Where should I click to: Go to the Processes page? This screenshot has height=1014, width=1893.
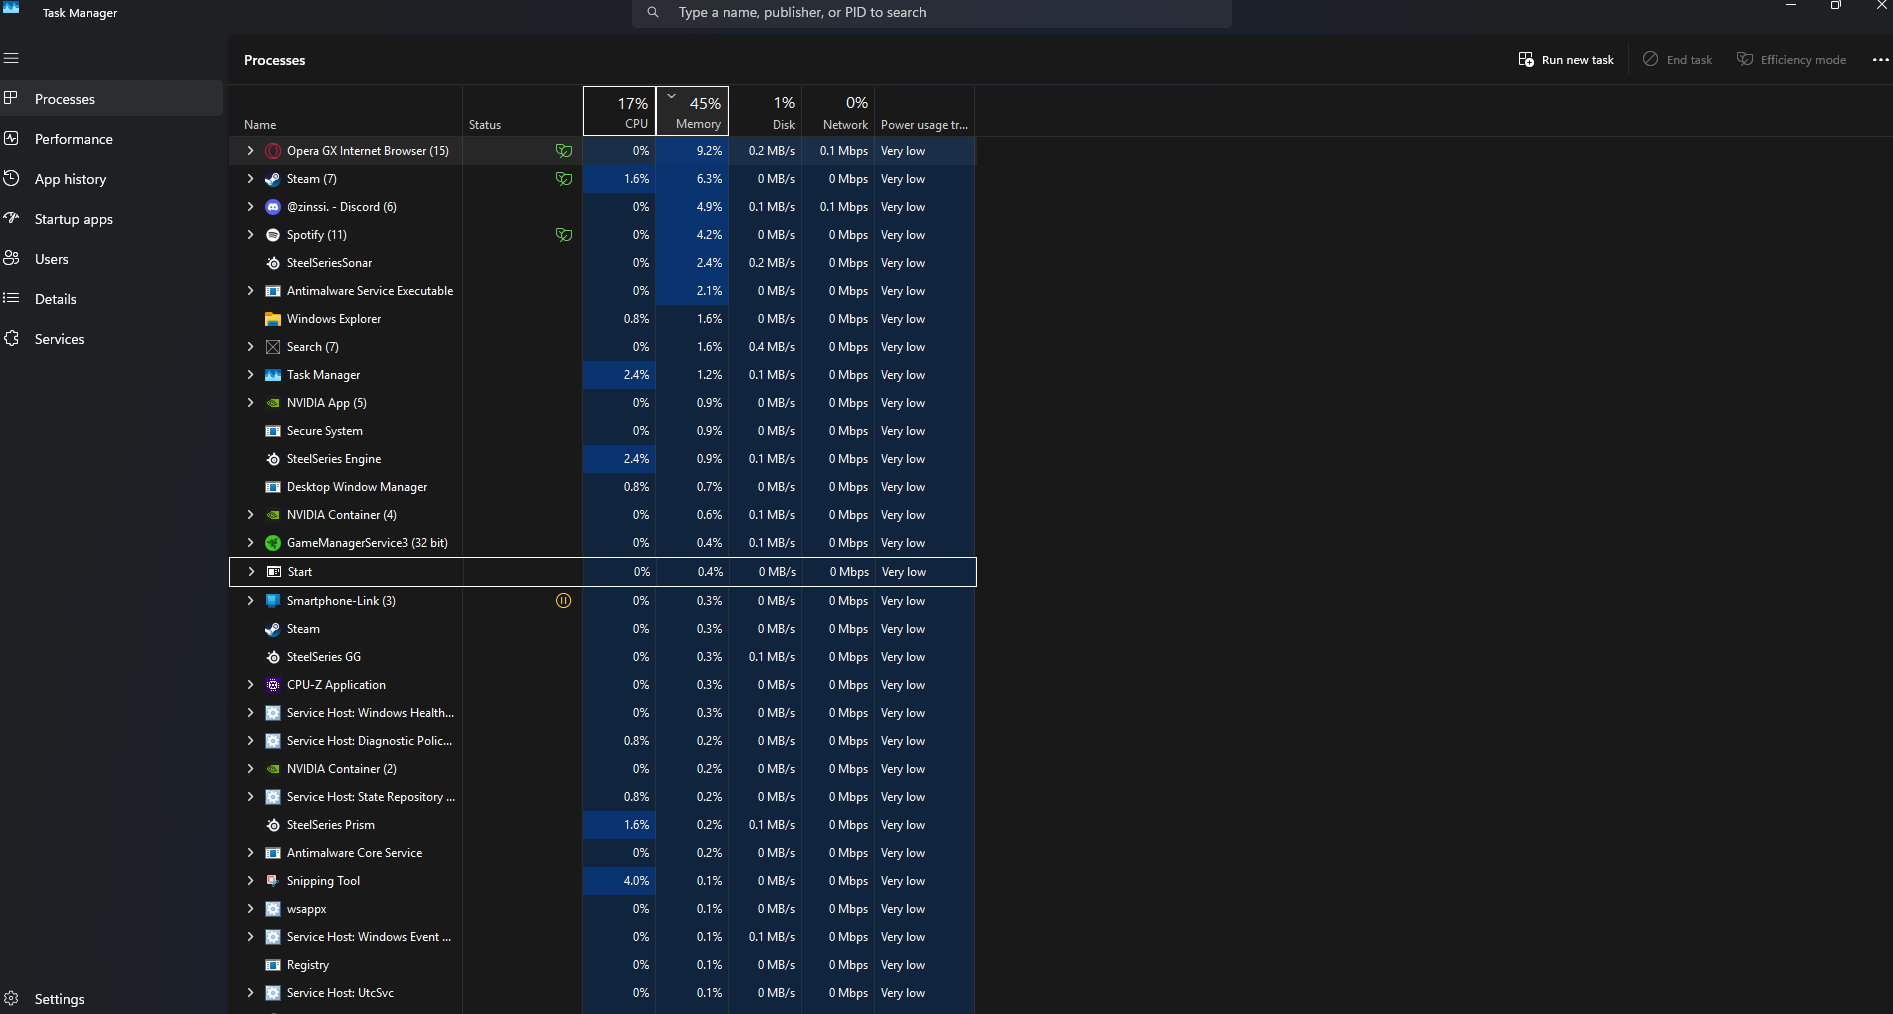111,99
